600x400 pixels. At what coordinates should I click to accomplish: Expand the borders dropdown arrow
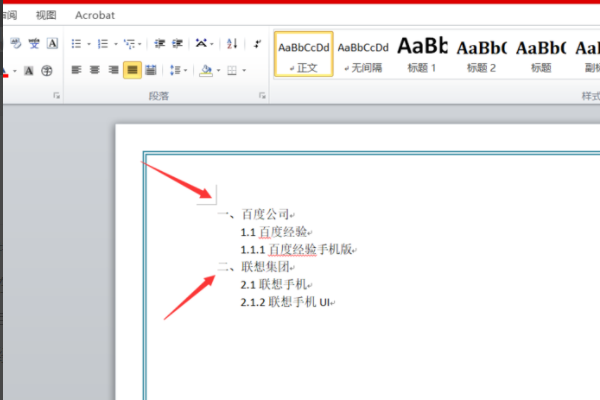(244, 70)
